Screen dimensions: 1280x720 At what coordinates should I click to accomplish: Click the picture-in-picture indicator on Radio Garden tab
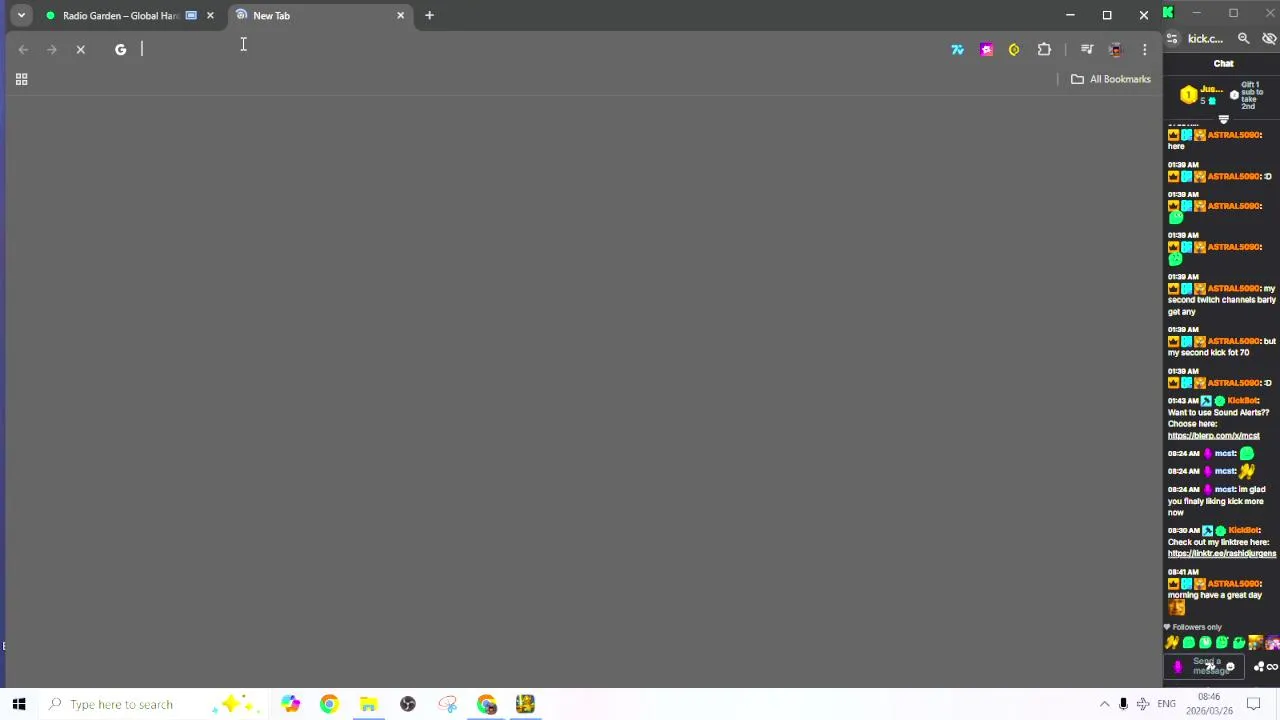point(191,15)
